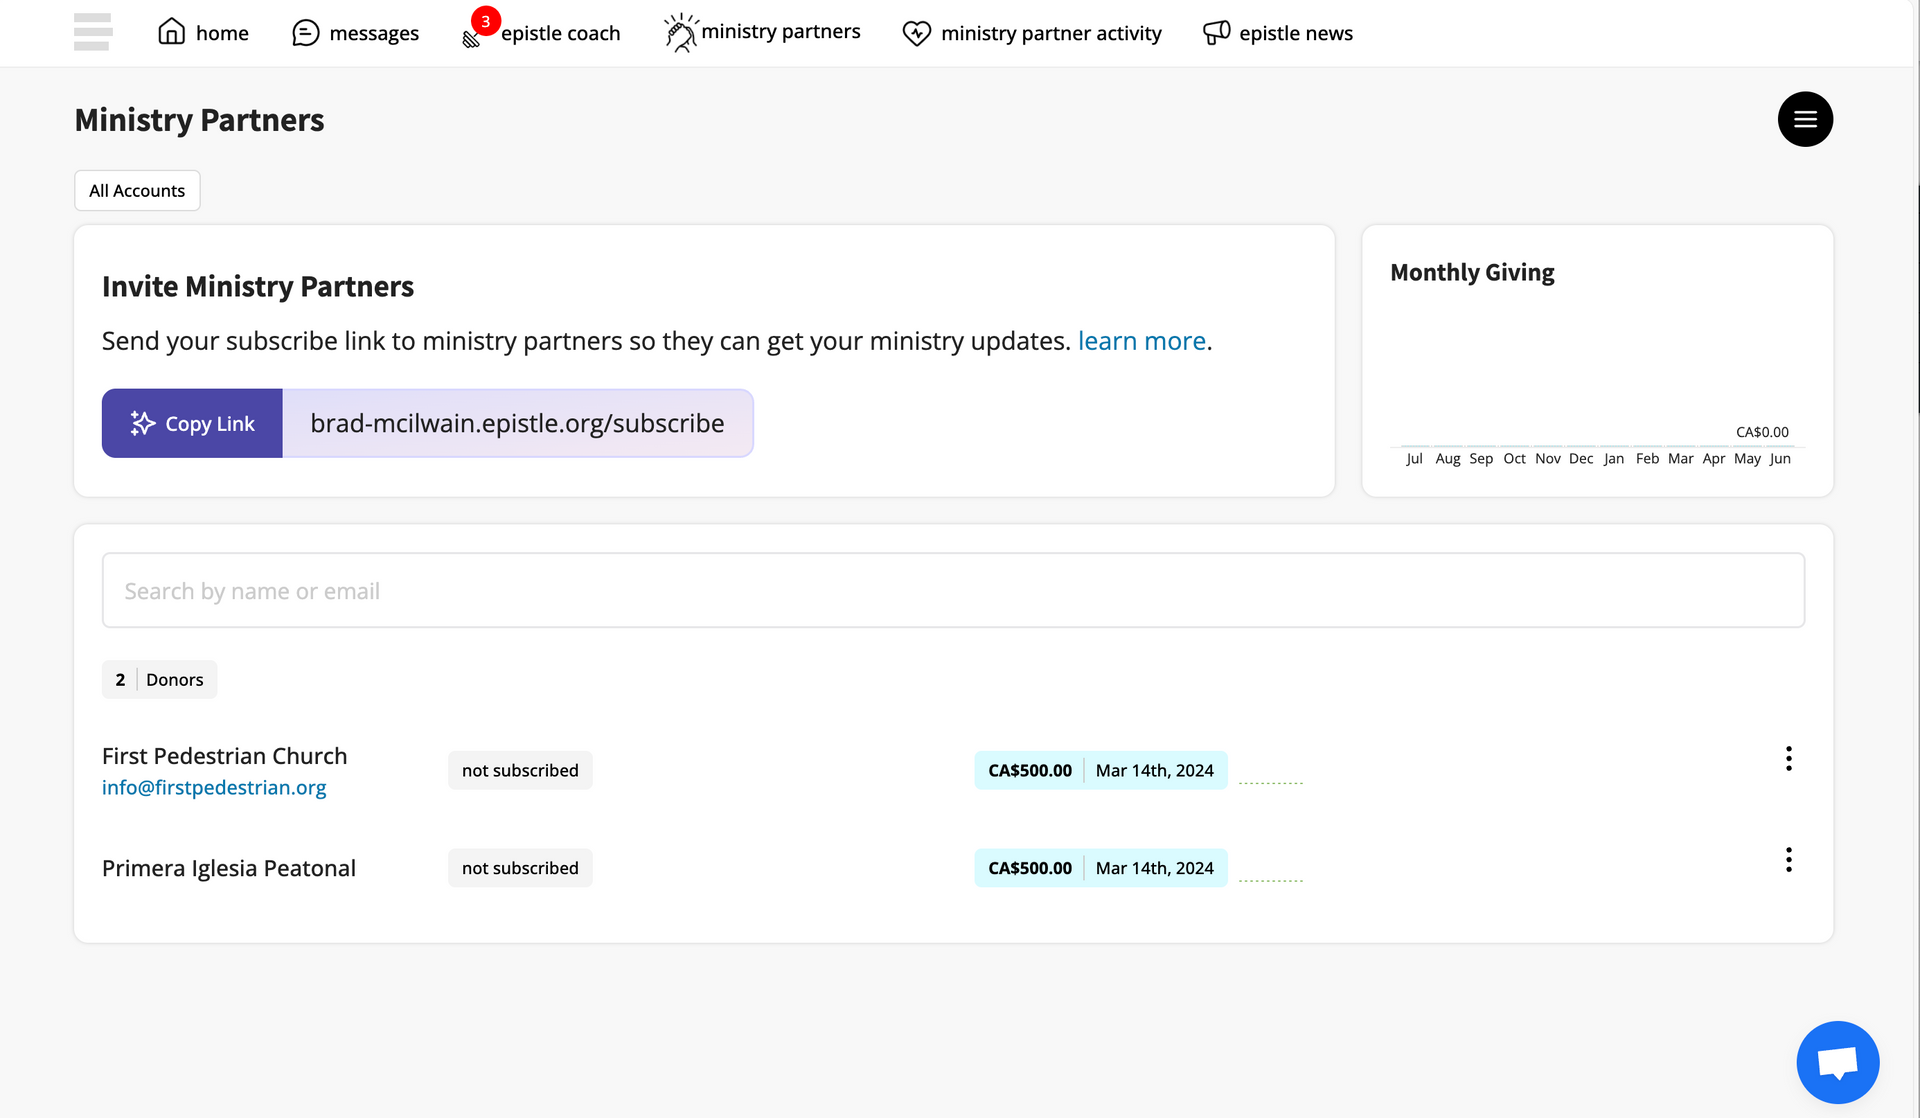Click CA$500.00 gift for First Pedestrian Church
Viewport: 1920px width, 1118px height.
(1030, 770)
